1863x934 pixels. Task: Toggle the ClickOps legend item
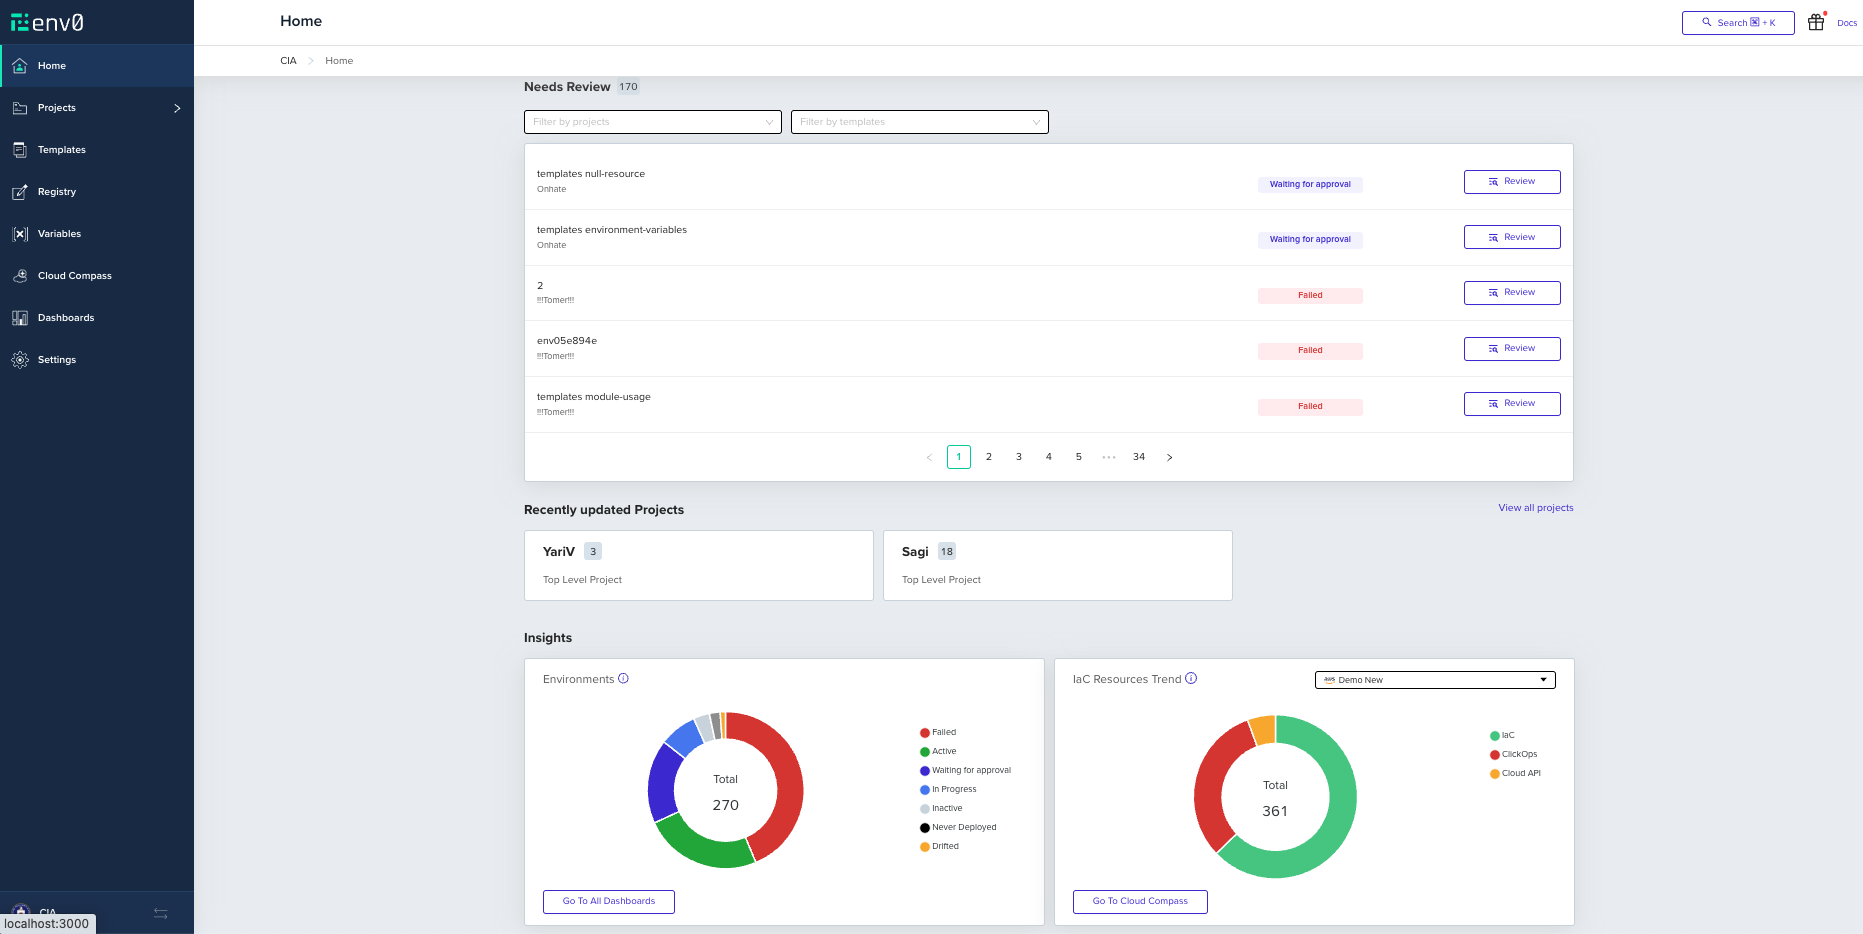[x=1513, y=754]
